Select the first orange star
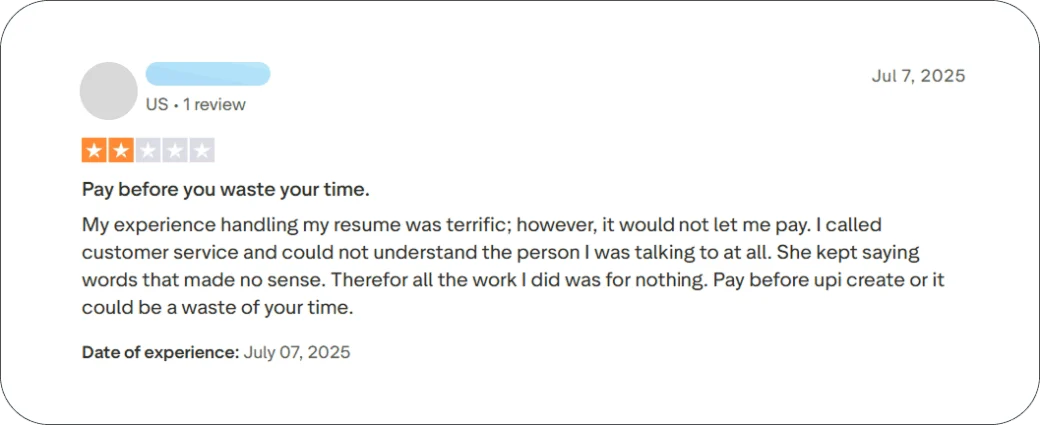 tap(95, 151)
